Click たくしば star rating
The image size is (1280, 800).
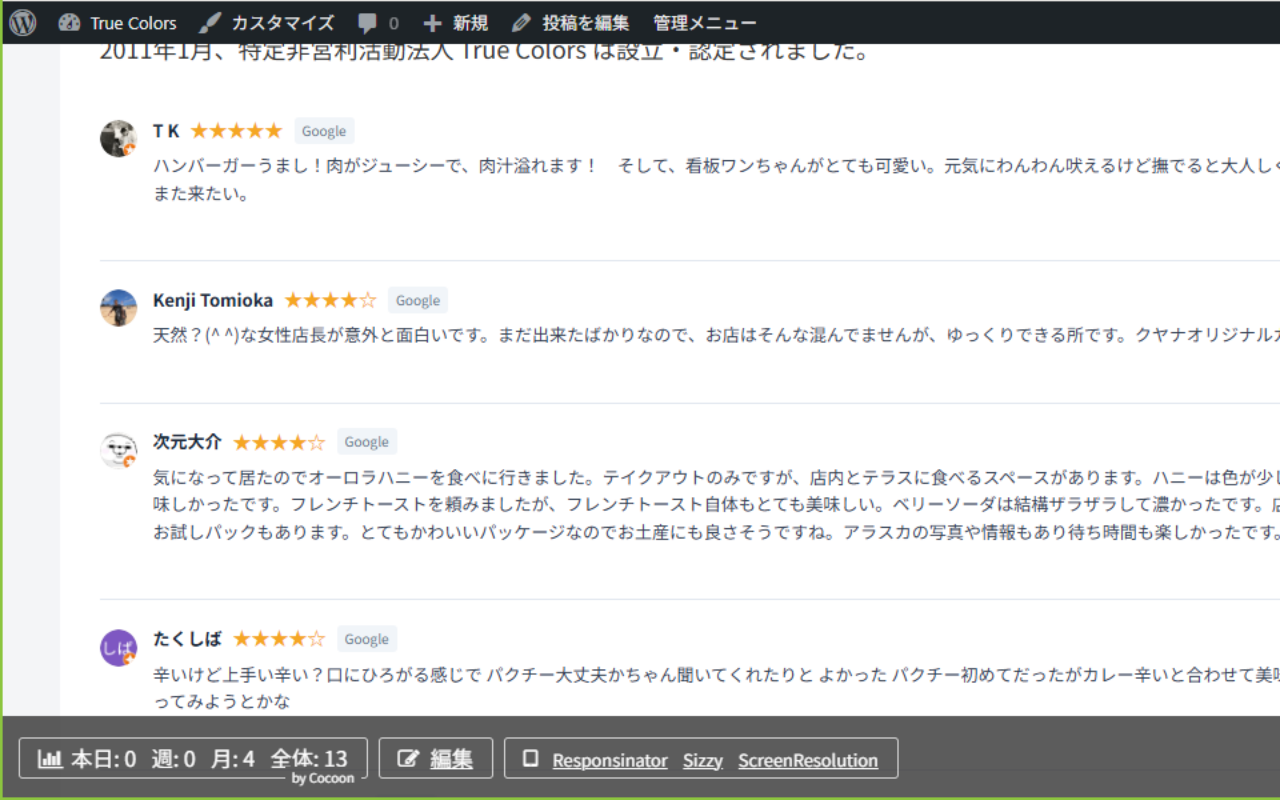coord(279,639)
